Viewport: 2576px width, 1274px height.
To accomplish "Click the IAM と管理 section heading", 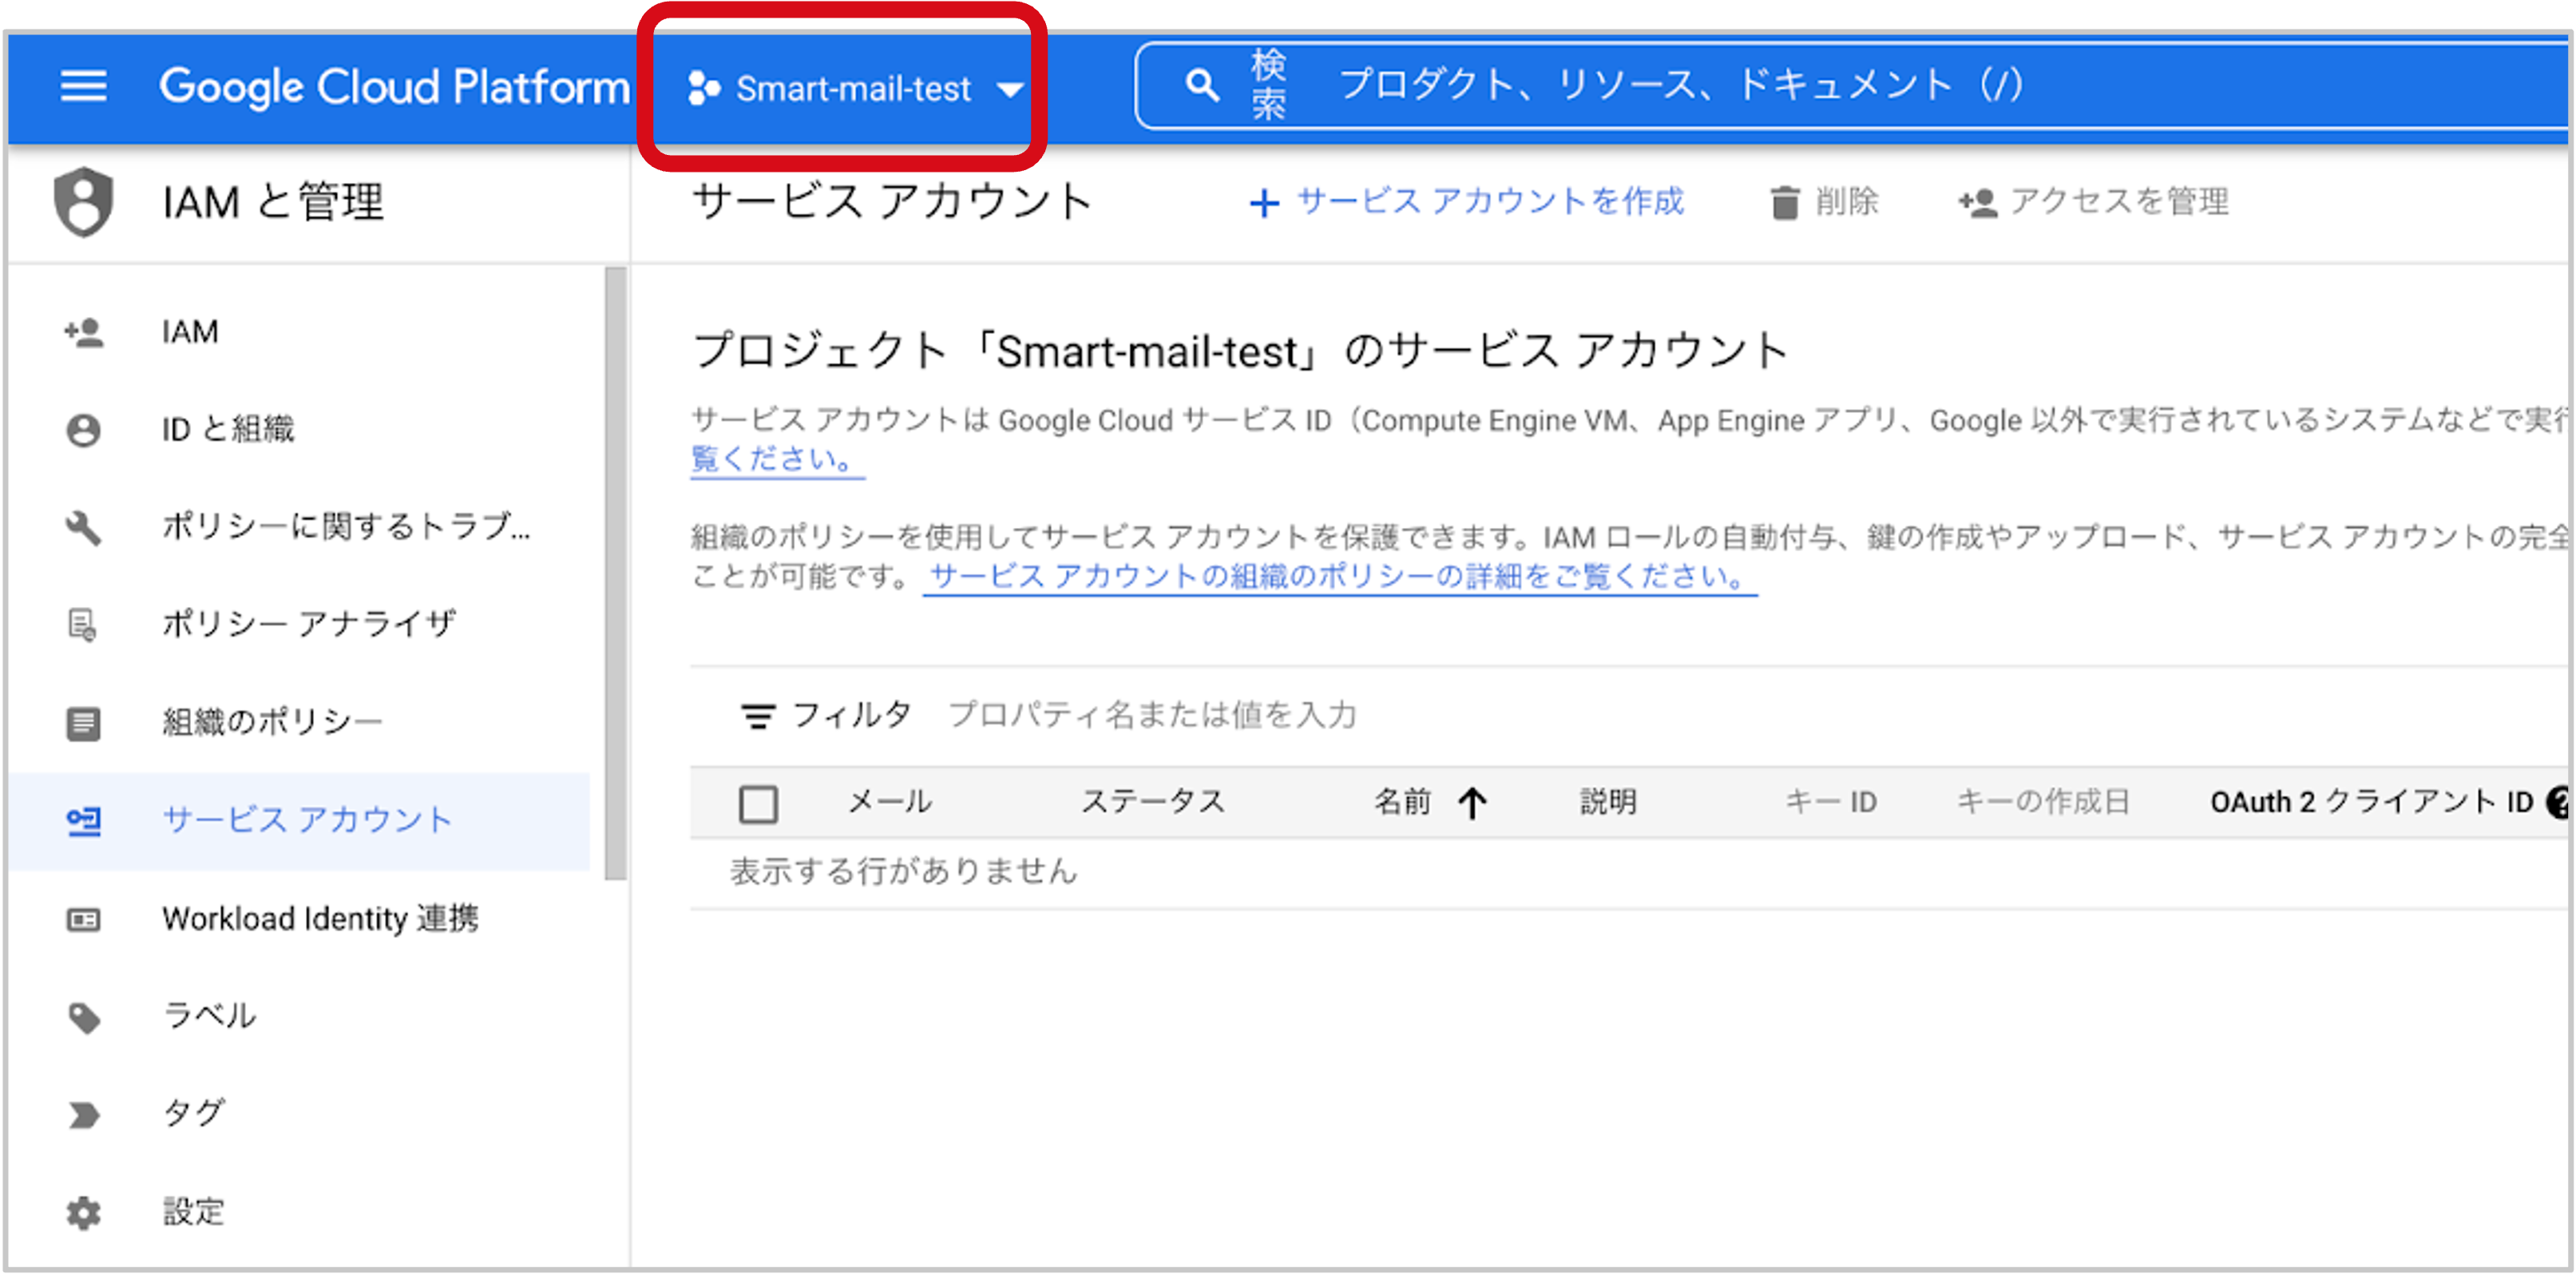I will (273, 202).
